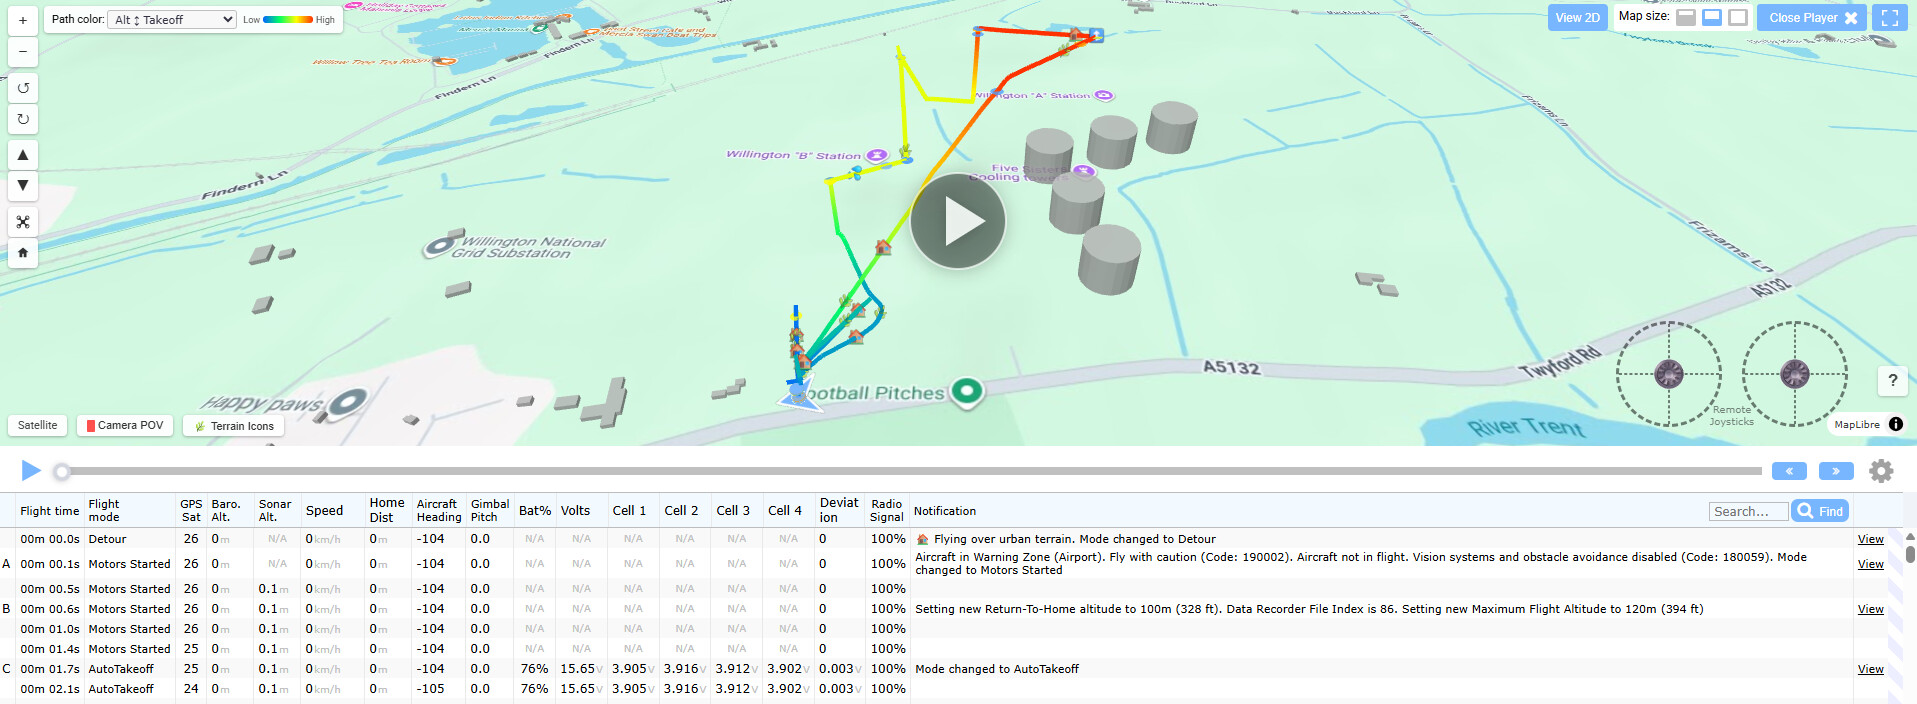
Task: Center the map on the home point
Action: pos(23,253)
